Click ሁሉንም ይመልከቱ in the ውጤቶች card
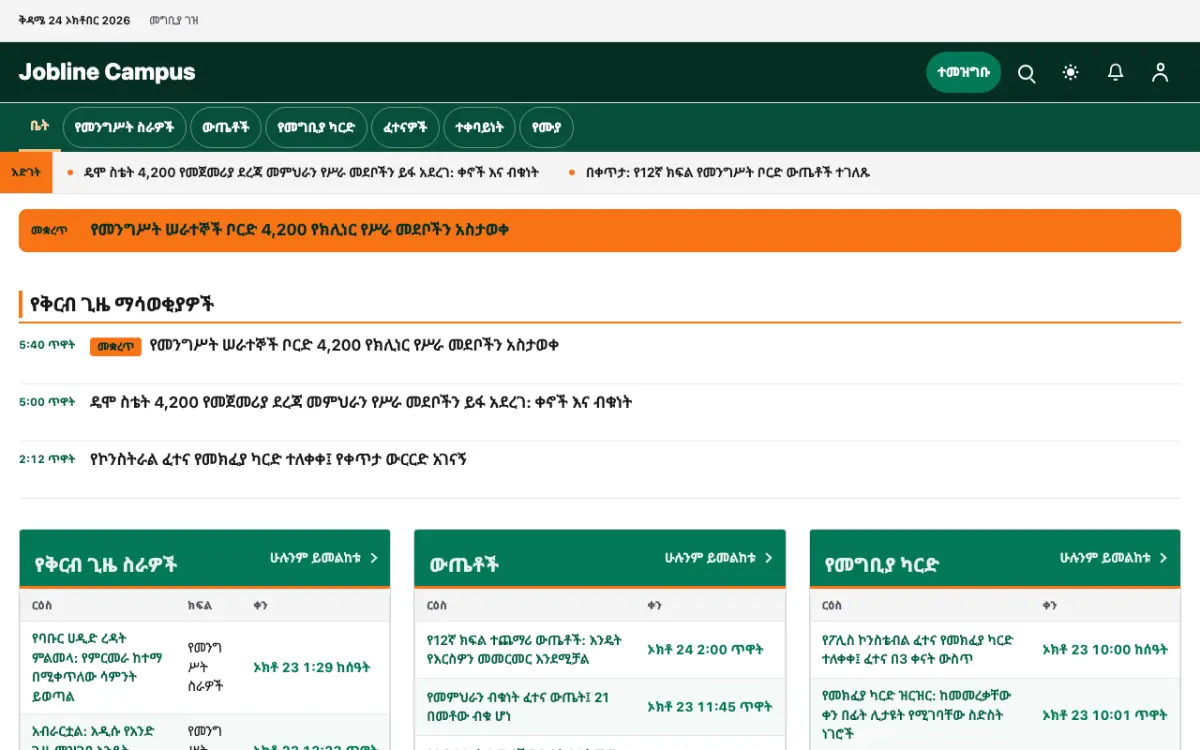 pyautogui.click(x=719, y=558)
